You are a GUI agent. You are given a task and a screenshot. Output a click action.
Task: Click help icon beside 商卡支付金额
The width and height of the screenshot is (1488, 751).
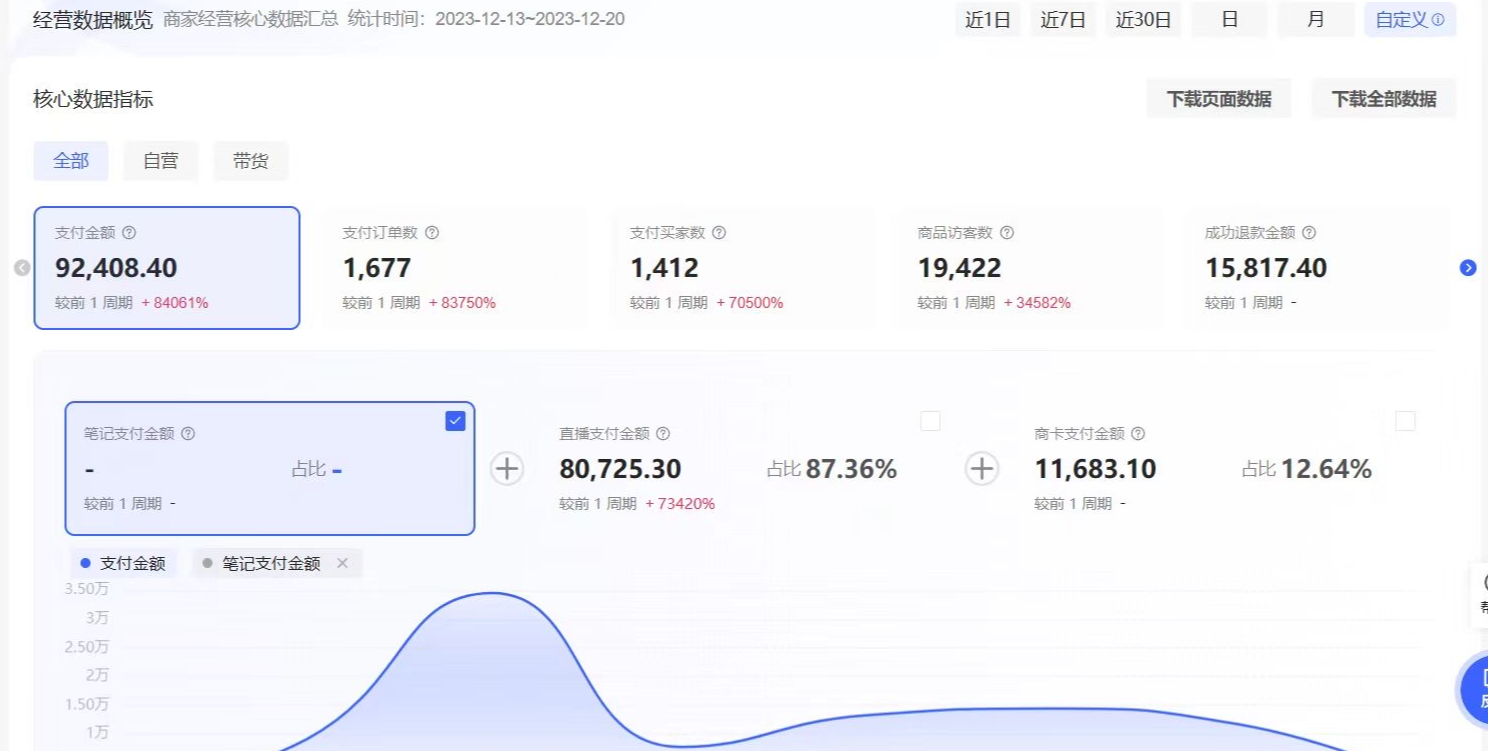1138,434
